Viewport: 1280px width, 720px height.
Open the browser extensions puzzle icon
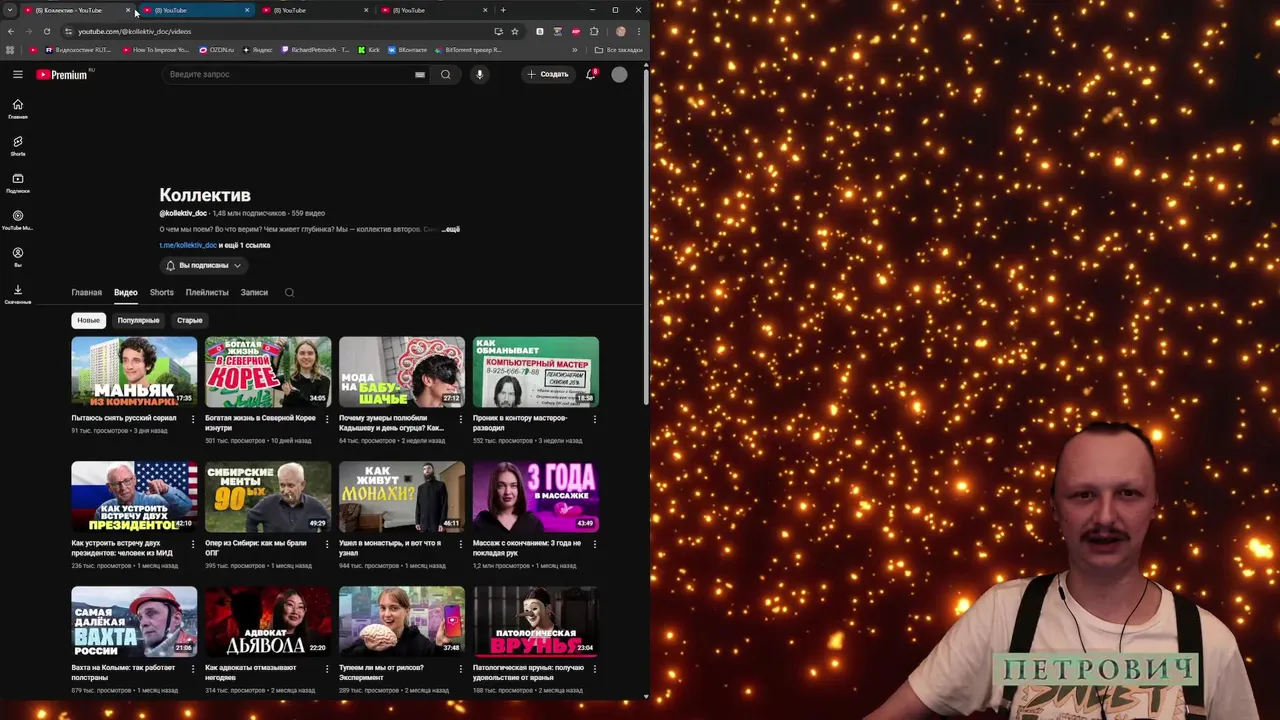[594, 31]
